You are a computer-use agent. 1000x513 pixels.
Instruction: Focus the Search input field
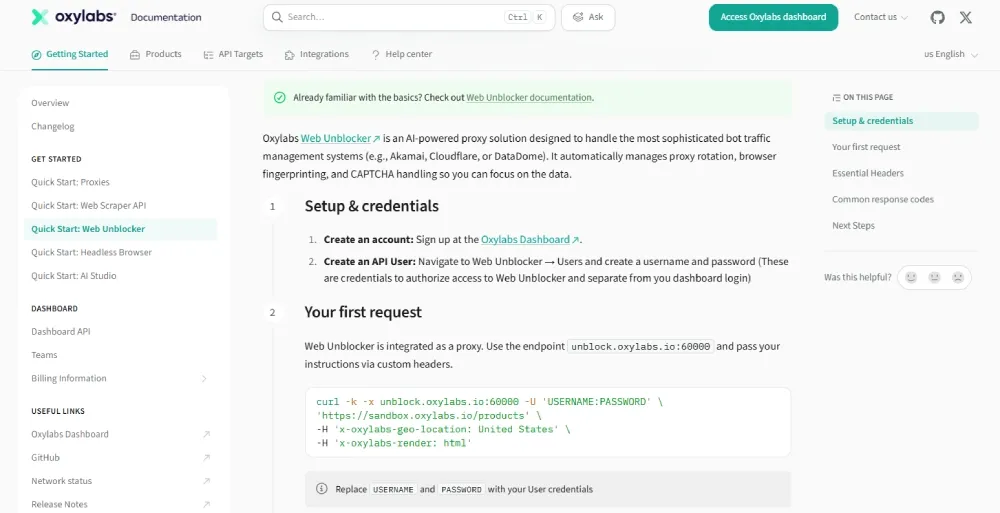(x=409, y=17)
